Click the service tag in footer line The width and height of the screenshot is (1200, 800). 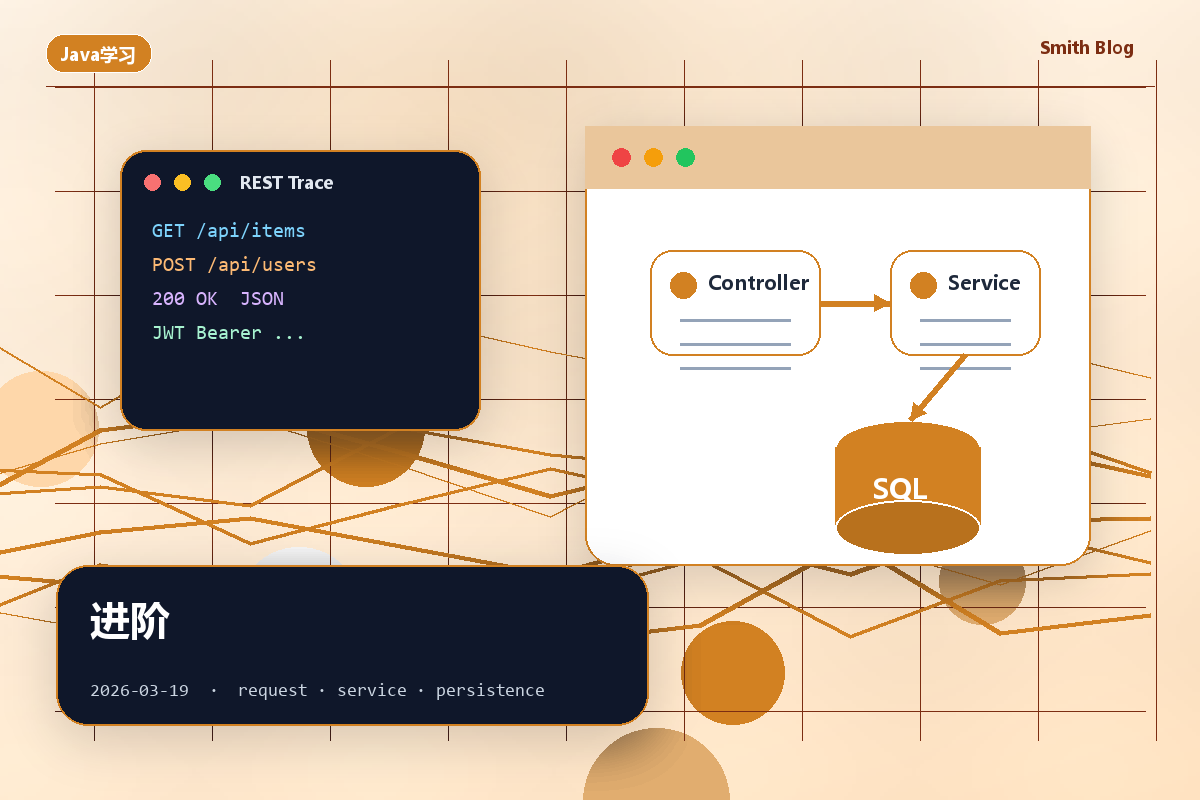[371, 691]
